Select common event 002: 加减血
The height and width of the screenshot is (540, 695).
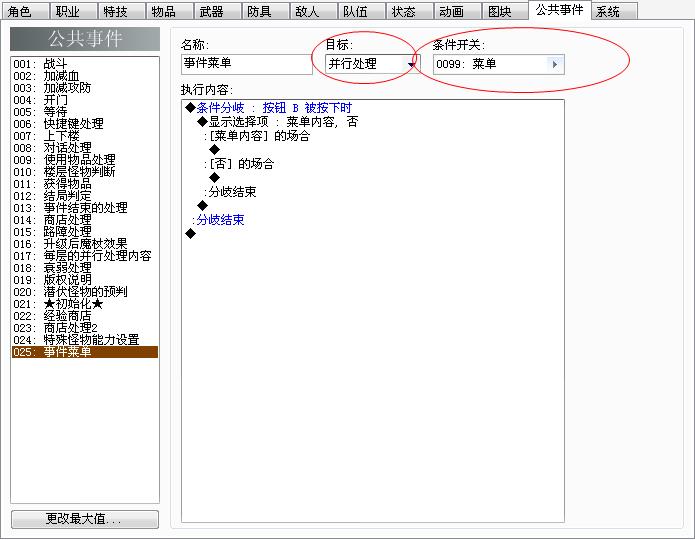pyautogui.click(x=85, y=76)
